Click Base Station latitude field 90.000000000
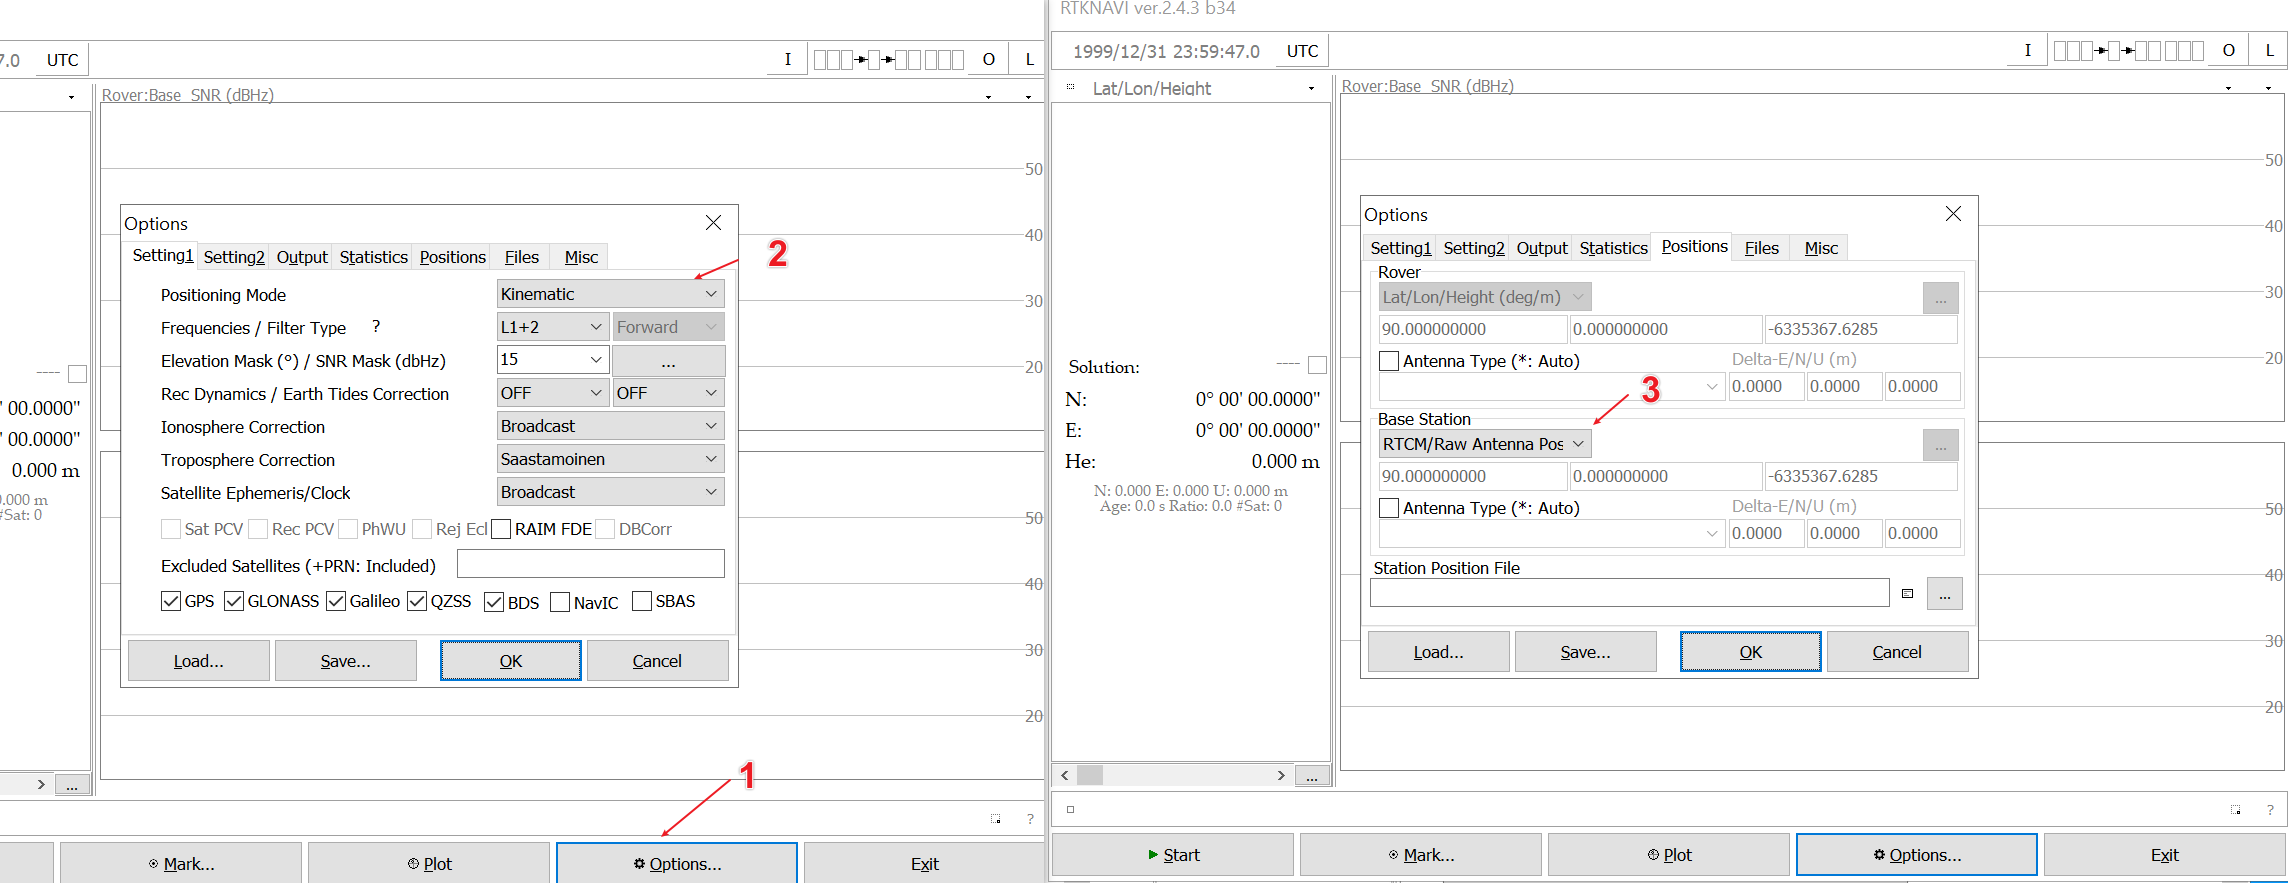Screen dimensions: 2288x883 tap(1473, 476)
